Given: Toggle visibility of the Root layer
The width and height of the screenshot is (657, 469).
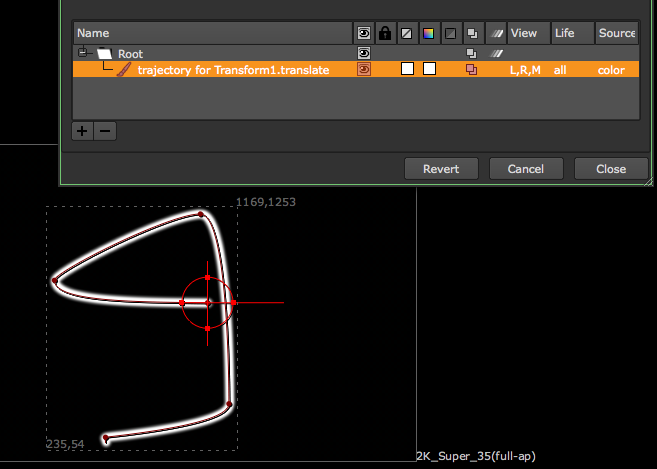Looking at the screenshot, I should 364,53.
